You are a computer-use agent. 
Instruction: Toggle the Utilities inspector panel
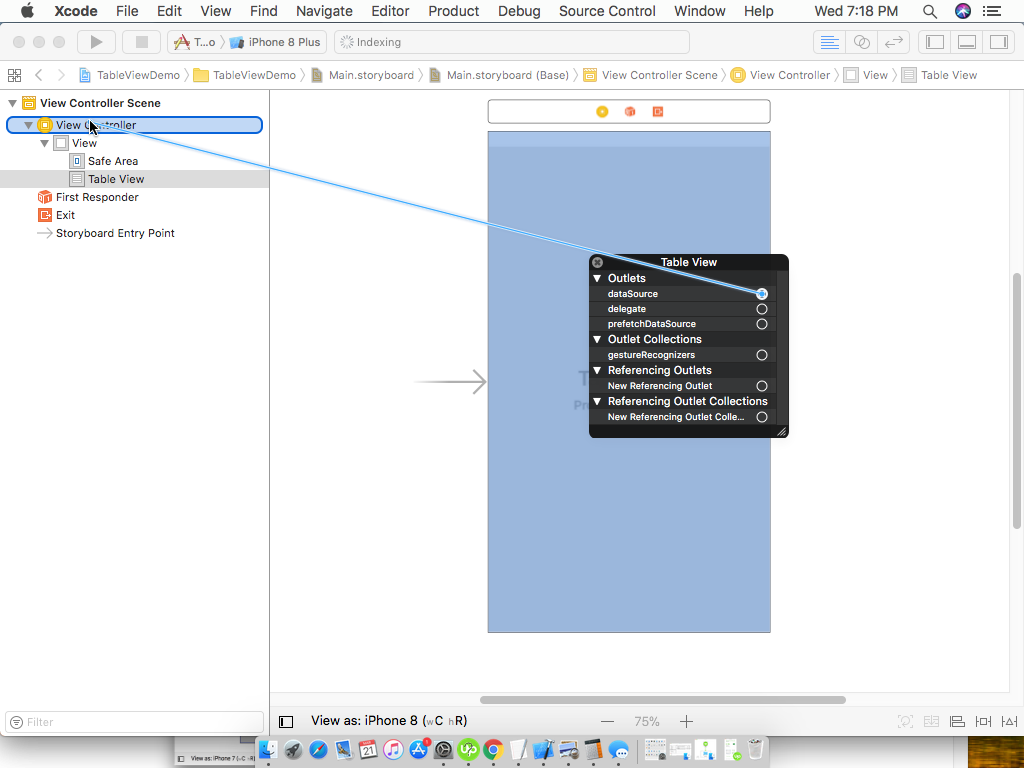(999, 42)
